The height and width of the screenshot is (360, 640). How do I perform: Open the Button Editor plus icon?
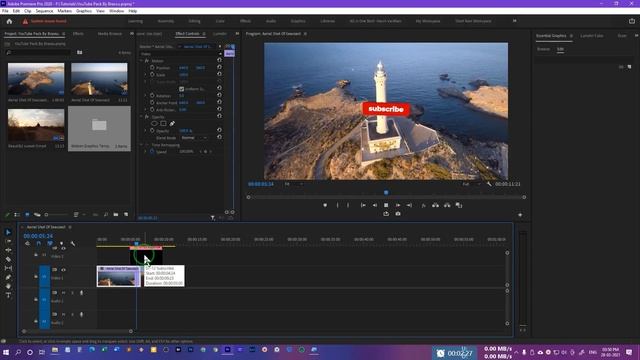pyautogui.click(x=520, y=215)
